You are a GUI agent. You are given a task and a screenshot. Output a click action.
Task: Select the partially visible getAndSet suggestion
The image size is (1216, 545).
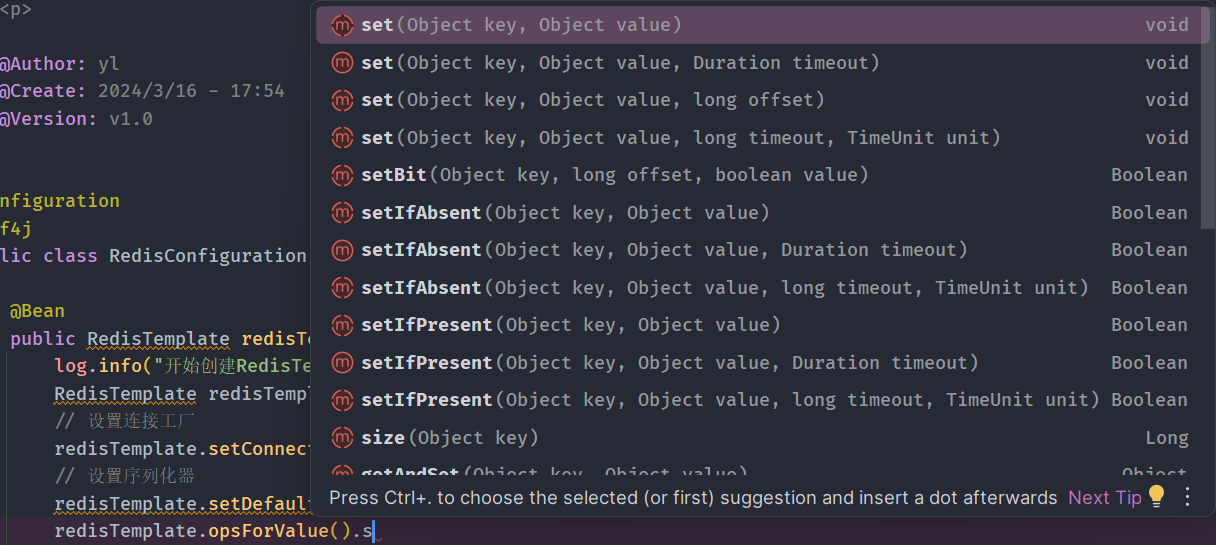(x=554, y=474)
